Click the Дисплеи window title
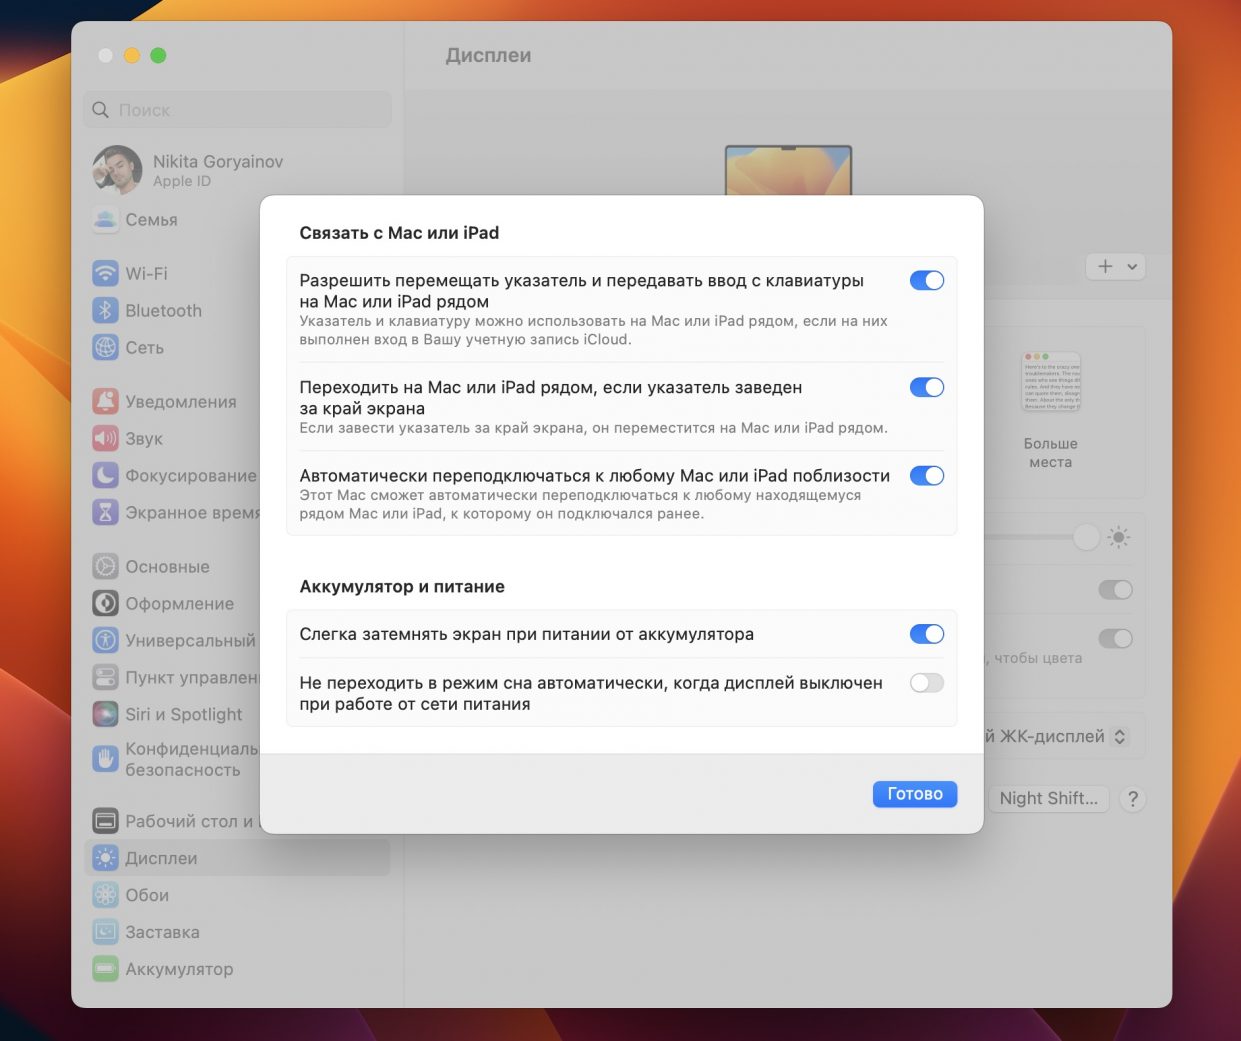Screen dimensions: 1241x1041 pos(489,56)
